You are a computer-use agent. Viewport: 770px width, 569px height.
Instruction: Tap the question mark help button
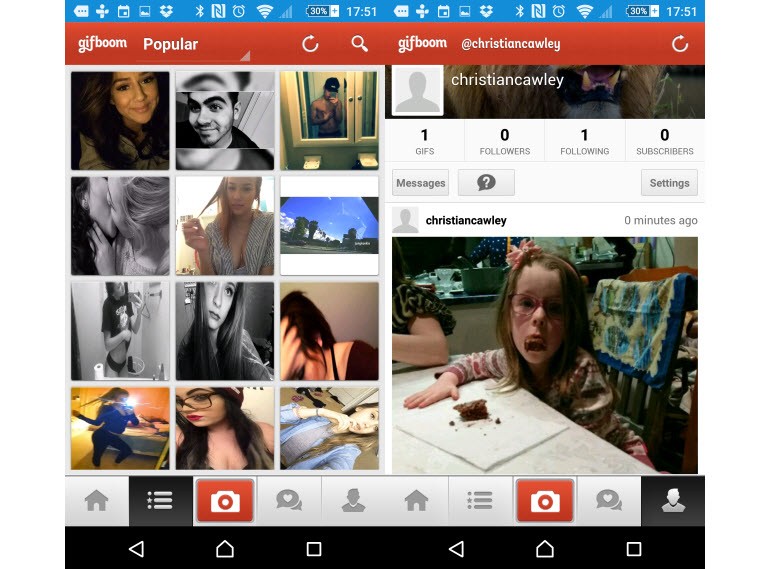pyautogui.click(x=486, y=183)
